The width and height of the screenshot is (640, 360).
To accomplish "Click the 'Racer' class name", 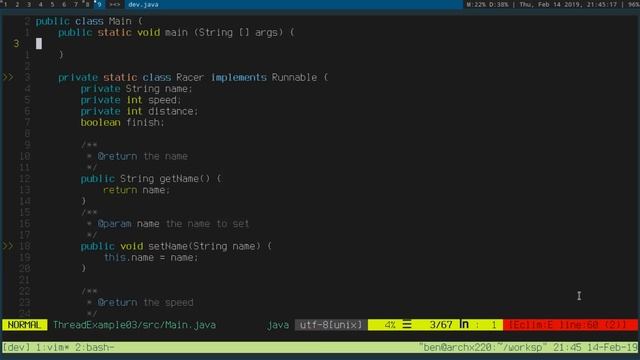I will (x=190, y=78).
